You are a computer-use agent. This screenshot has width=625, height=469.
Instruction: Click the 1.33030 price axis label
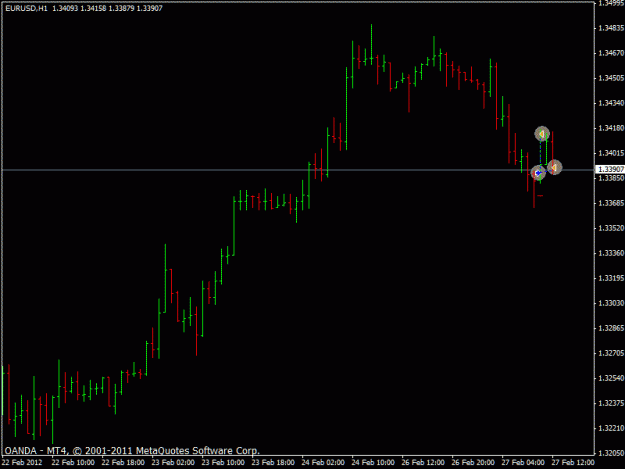tap(611, 303)
